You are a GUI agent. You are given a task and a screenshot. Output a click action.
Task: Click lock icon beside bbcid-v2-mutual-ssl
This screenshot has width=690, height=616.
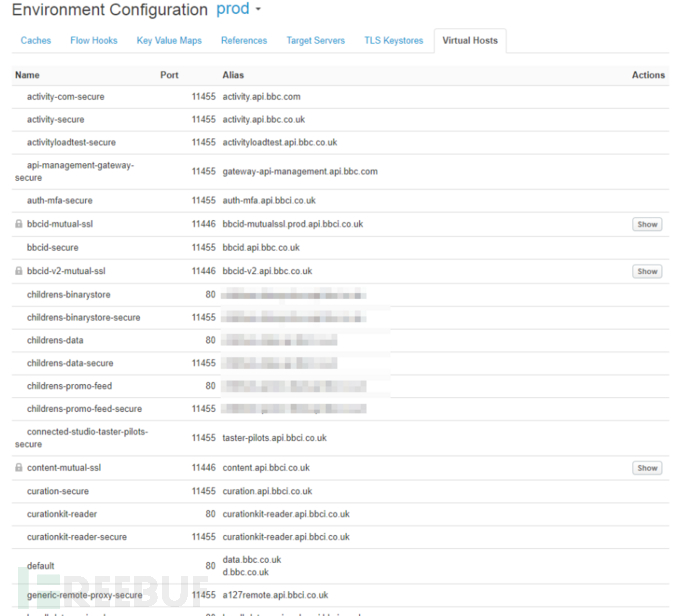18,271
